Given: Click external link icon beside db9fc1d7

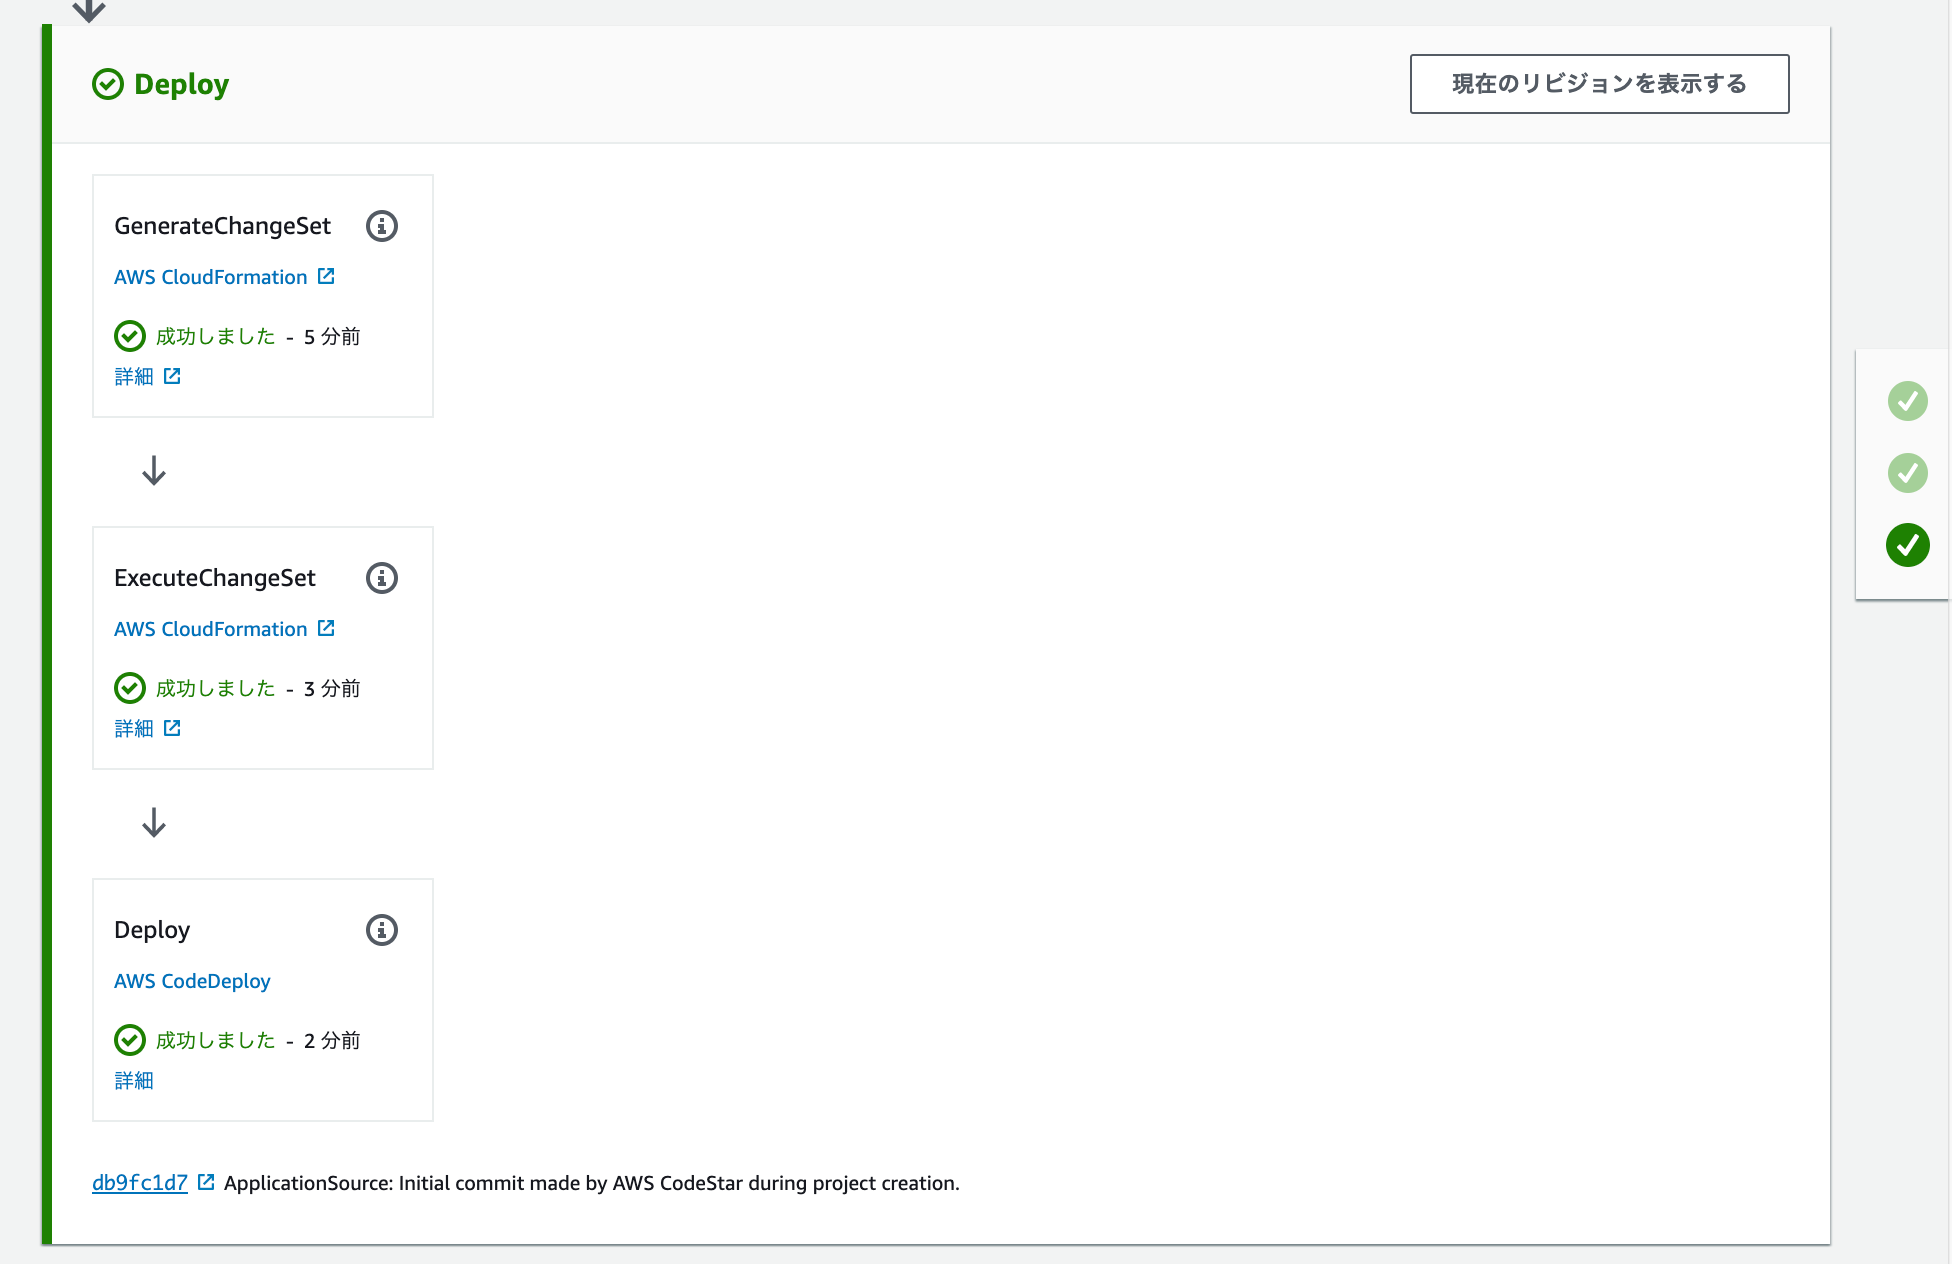Looking at the screenshot, I should pyautogui.click(x=206, y=1182).
